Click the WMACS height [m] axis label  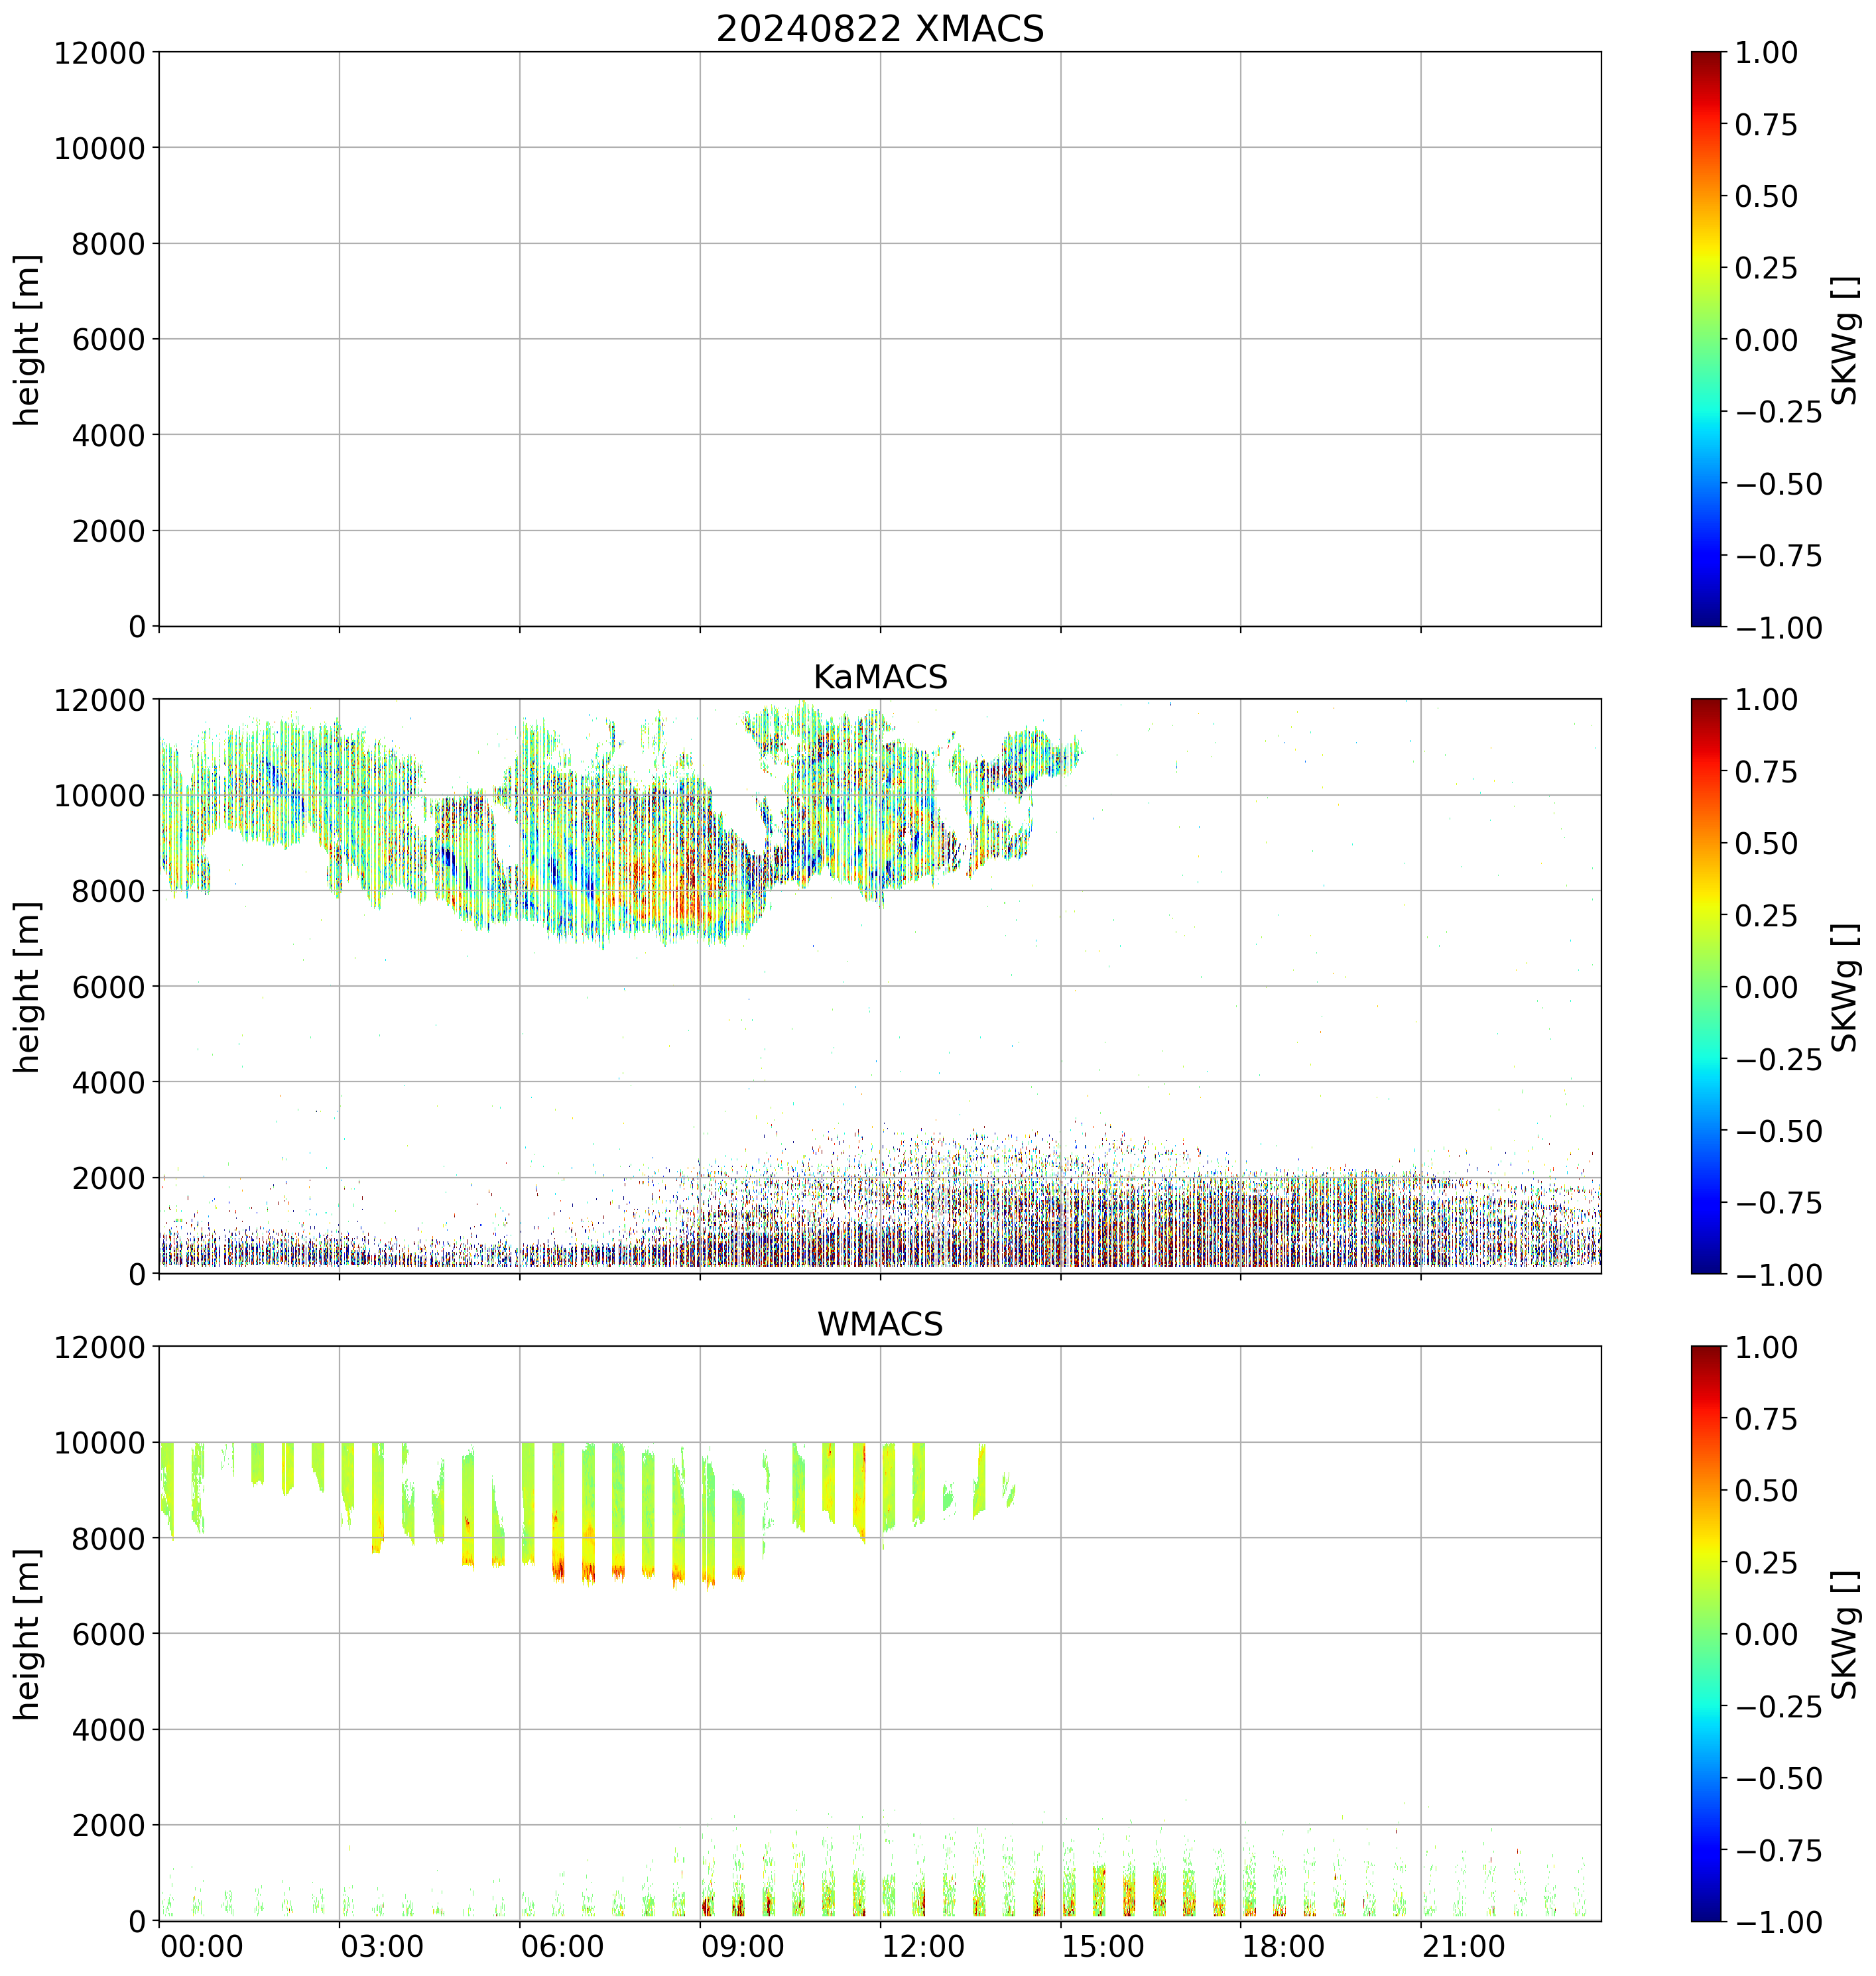[x=28, y=1634]
